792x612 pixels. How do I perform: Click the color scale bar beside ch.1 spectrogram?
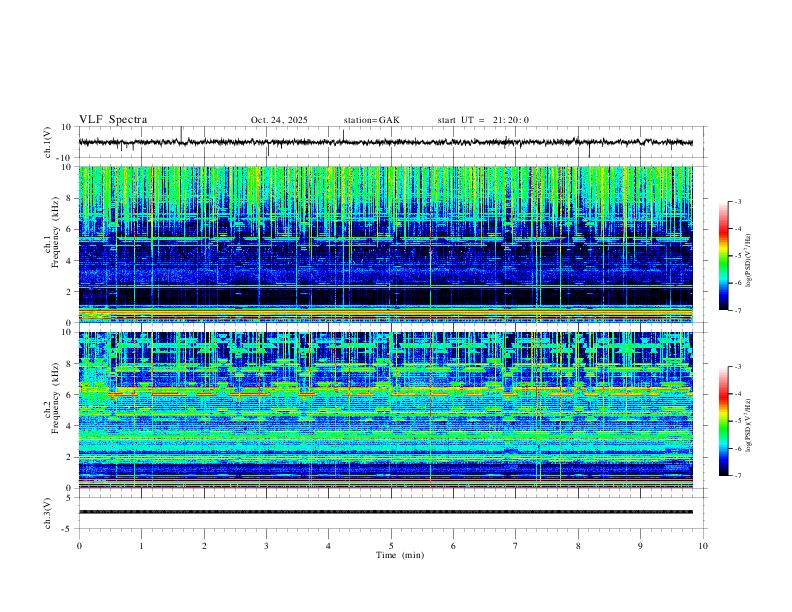pyautogui.click(x=723, y=256)
